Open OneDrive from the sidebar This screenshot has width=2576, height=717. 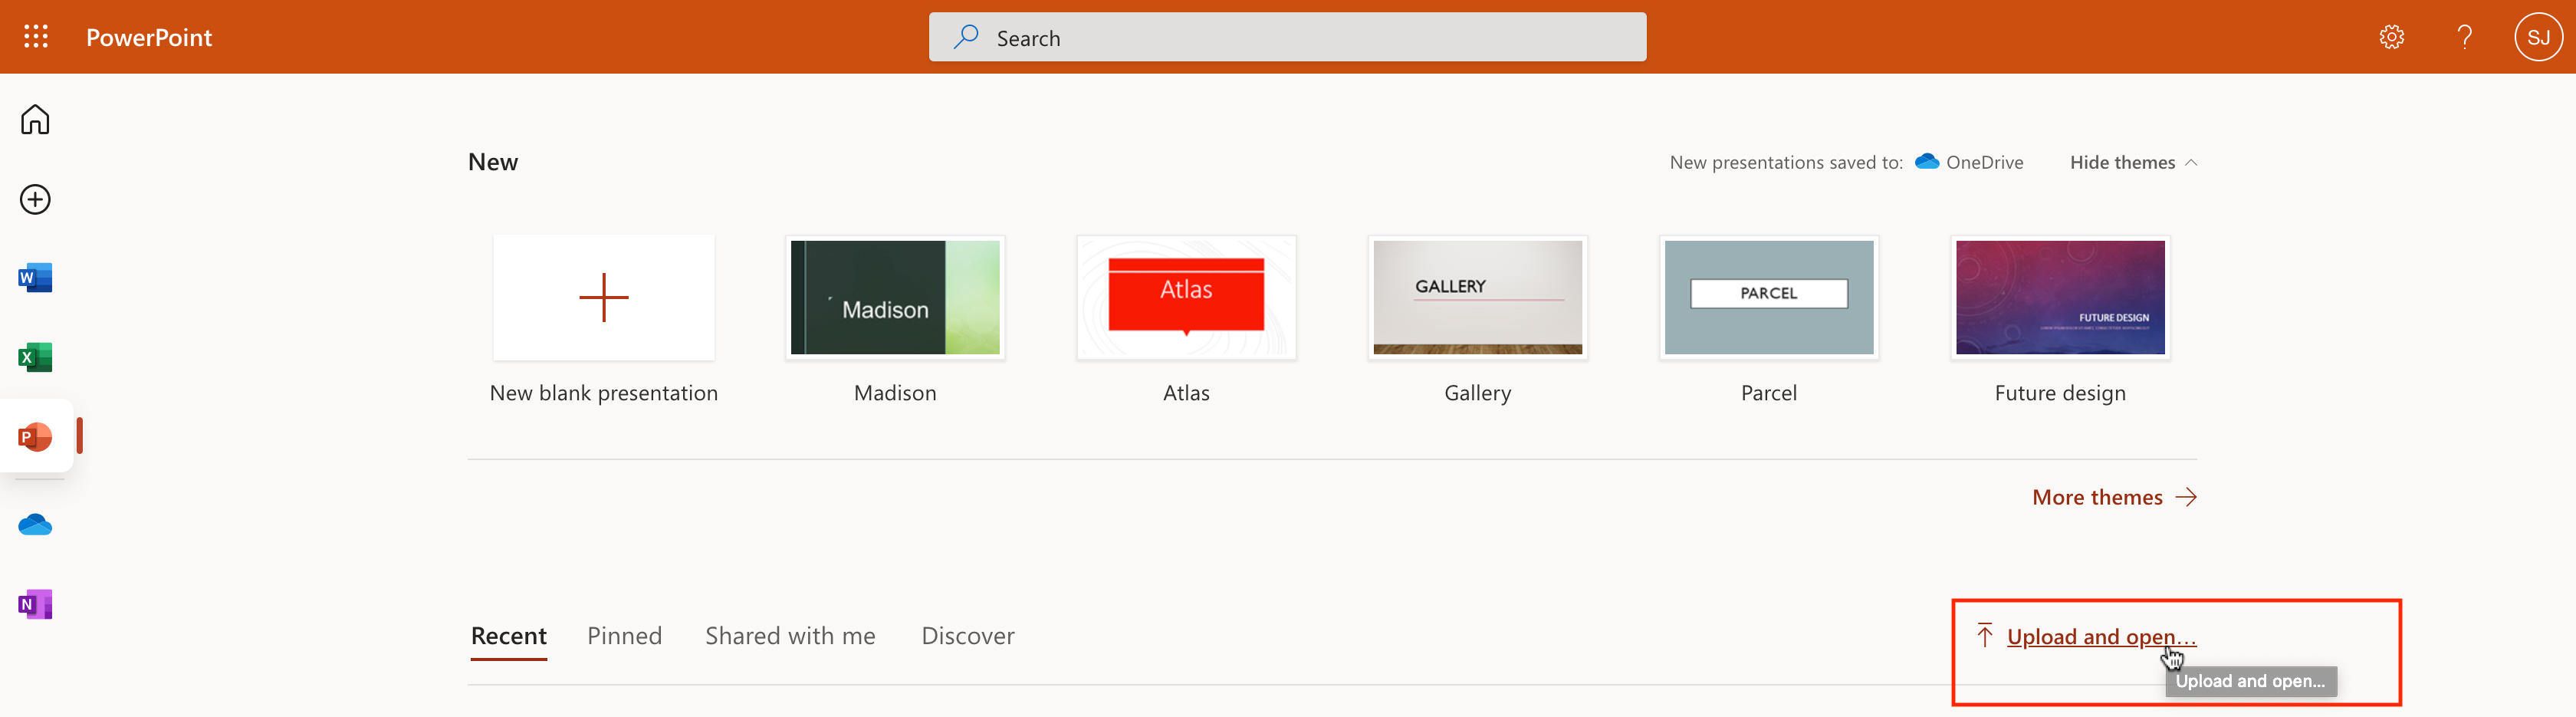(35, 524)
